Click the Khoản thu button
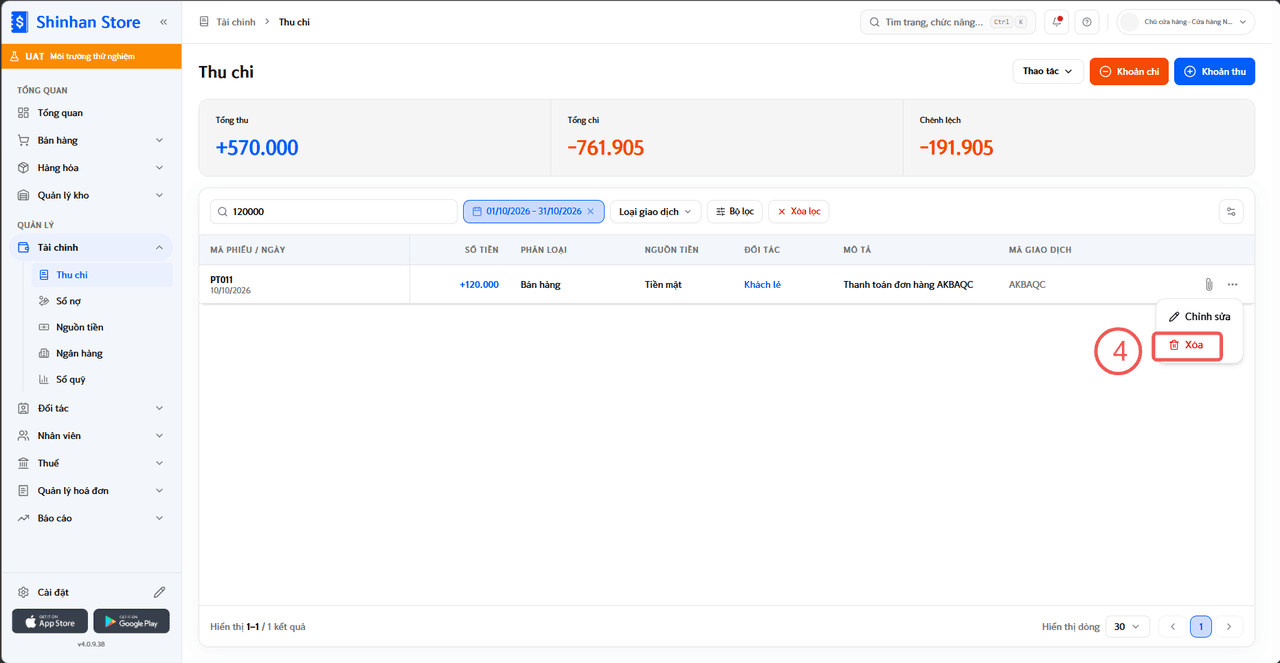 (1214, 71)
